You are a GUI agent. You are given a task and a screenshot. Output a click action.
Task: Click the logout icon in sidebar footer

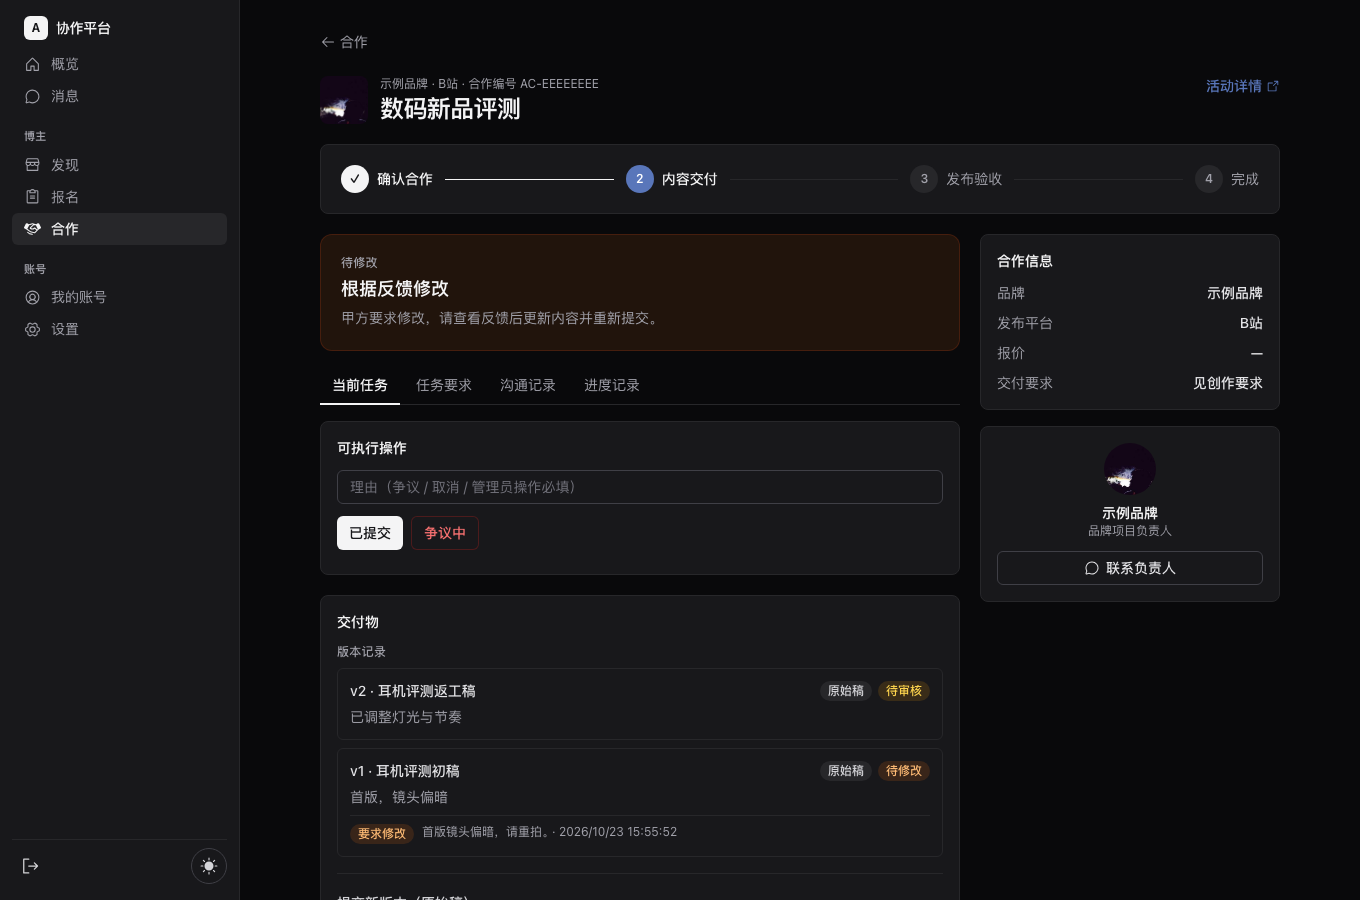[x=31, y=866]
